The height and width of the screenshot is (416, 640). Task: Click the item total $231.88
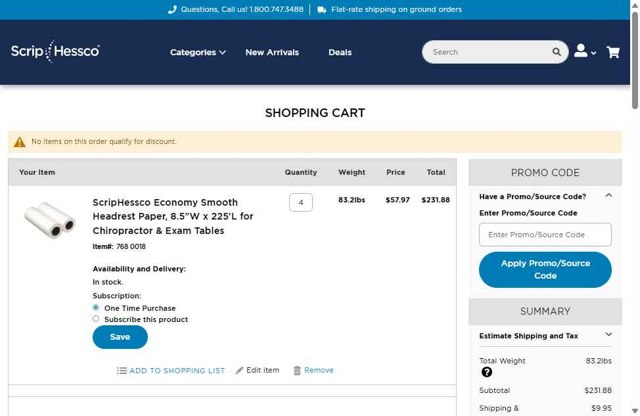coord(436,200)
